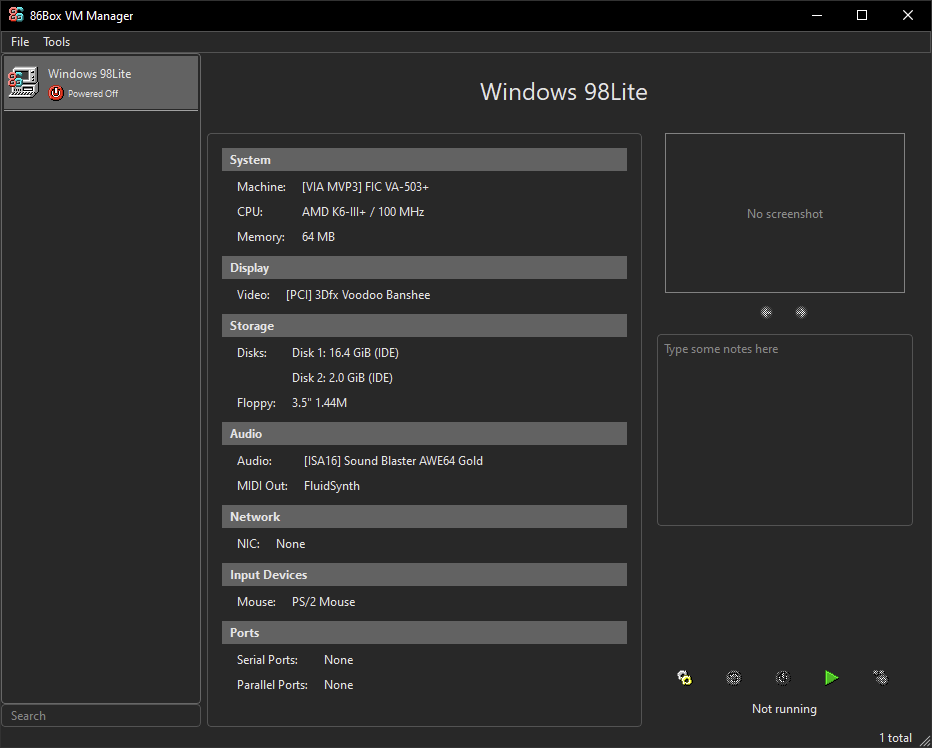Click the 'Parallel Ports:' label
The image size is (932, 748).
(x=272, y=684)
